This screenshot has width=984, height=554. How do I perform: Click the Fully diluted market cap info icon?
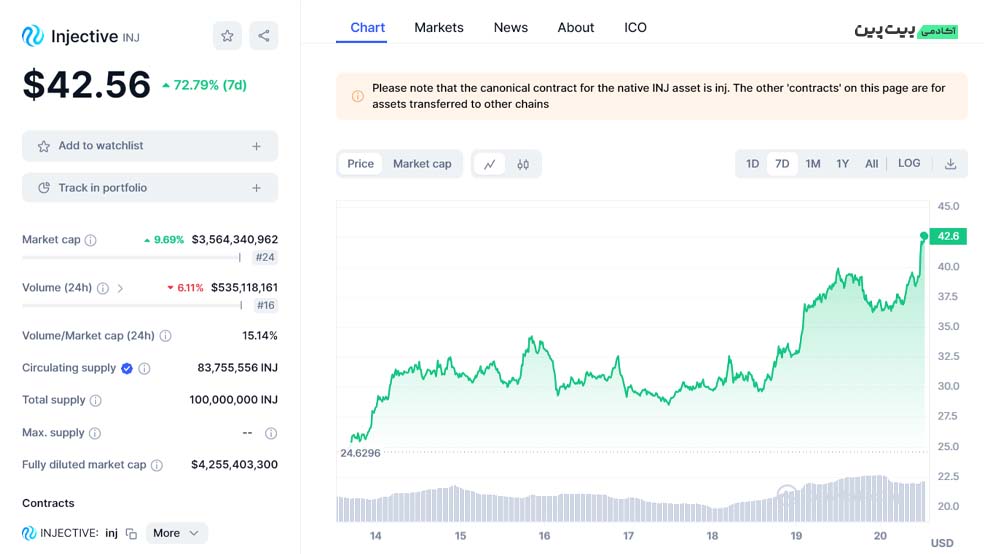(157, 465)
